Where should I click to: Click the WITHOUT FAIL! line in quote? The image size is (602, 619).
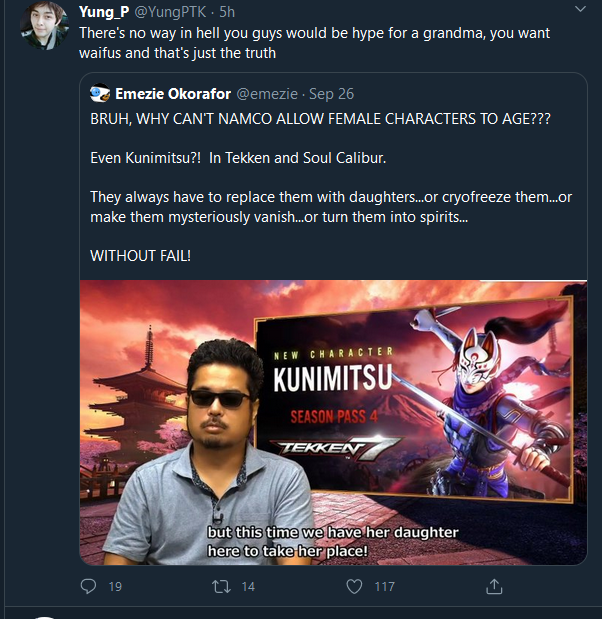[141, 256]
